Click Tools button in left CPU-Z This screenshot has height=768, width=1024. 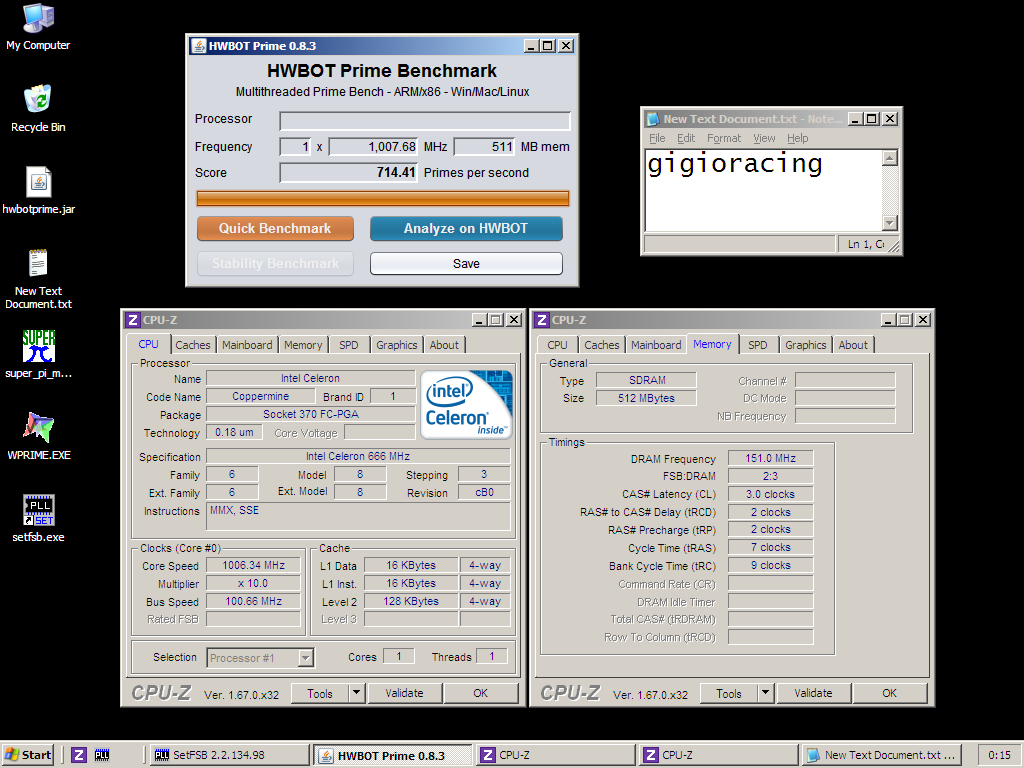pos(319,694)
